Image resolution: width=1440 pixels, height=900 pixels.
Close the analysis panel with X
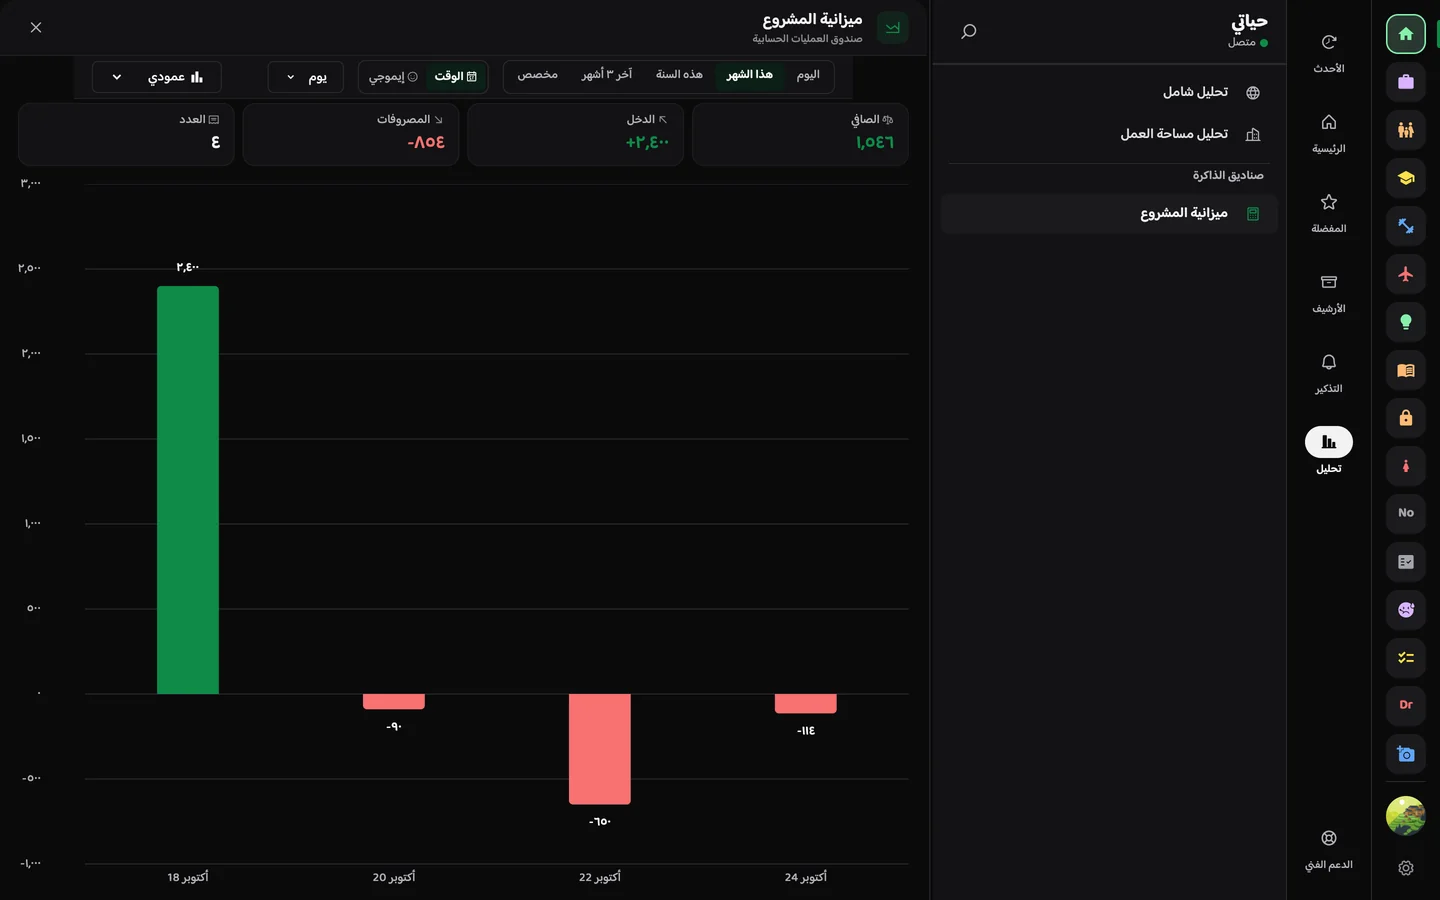click(x=36, y=28)
